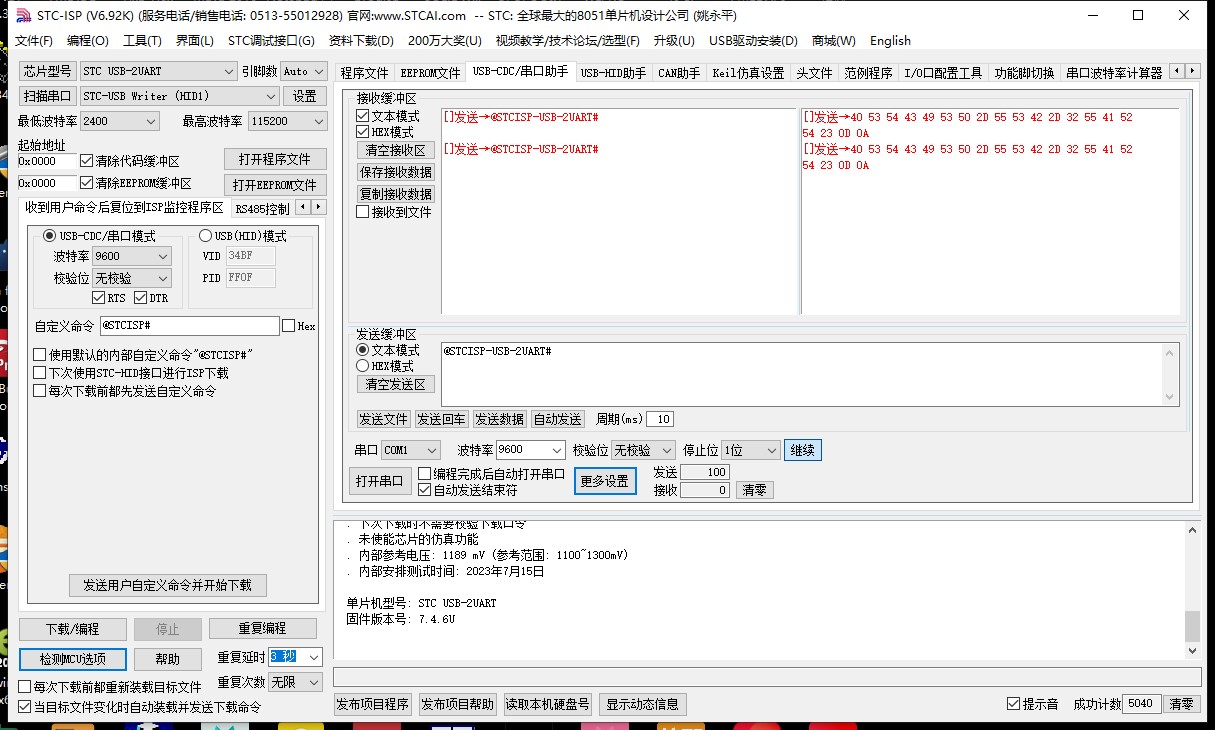Expand the chip model STC USB-2UART dropdown
1215x730 pixels.
228,72
